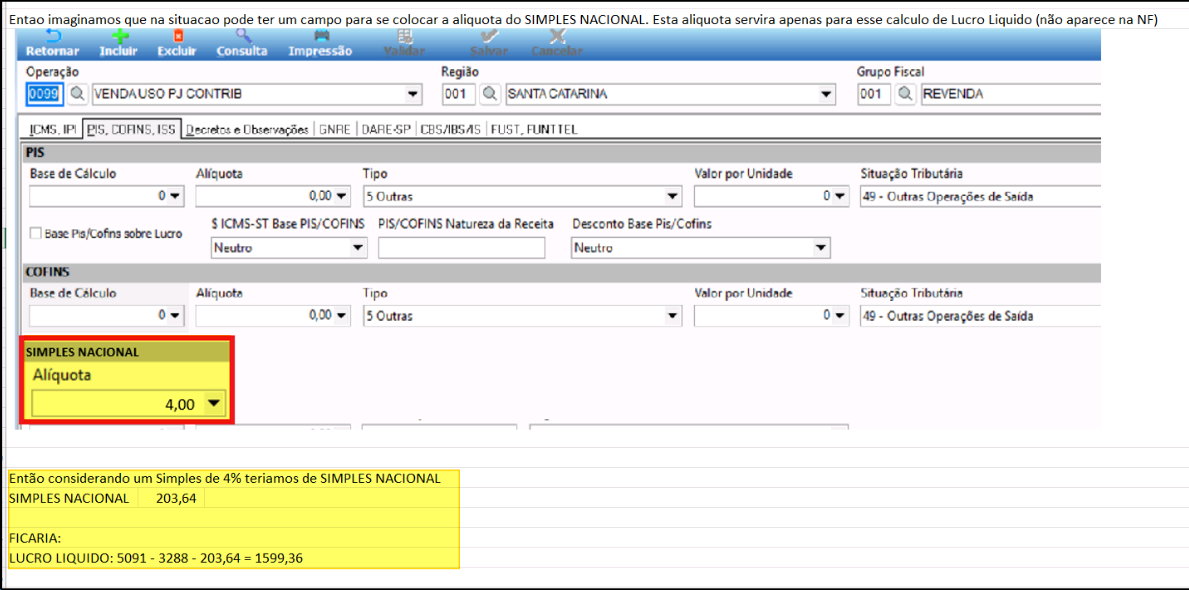The image size is (1189, 590).
Task: Open the FUST, FUNTTEL tab
Action: pyautogui.click(x=535, y=130)
